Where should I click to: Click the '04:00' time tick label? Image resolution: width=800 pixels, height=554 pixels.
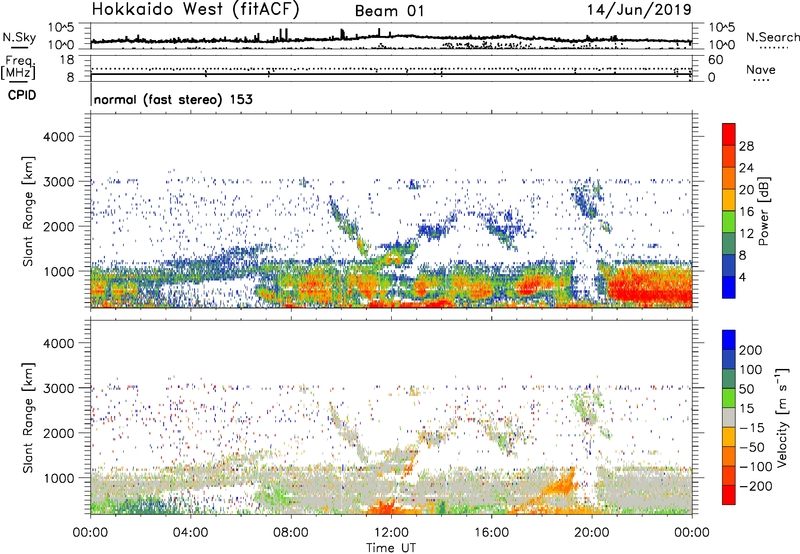pyautogui.click(x=190, y=533)
